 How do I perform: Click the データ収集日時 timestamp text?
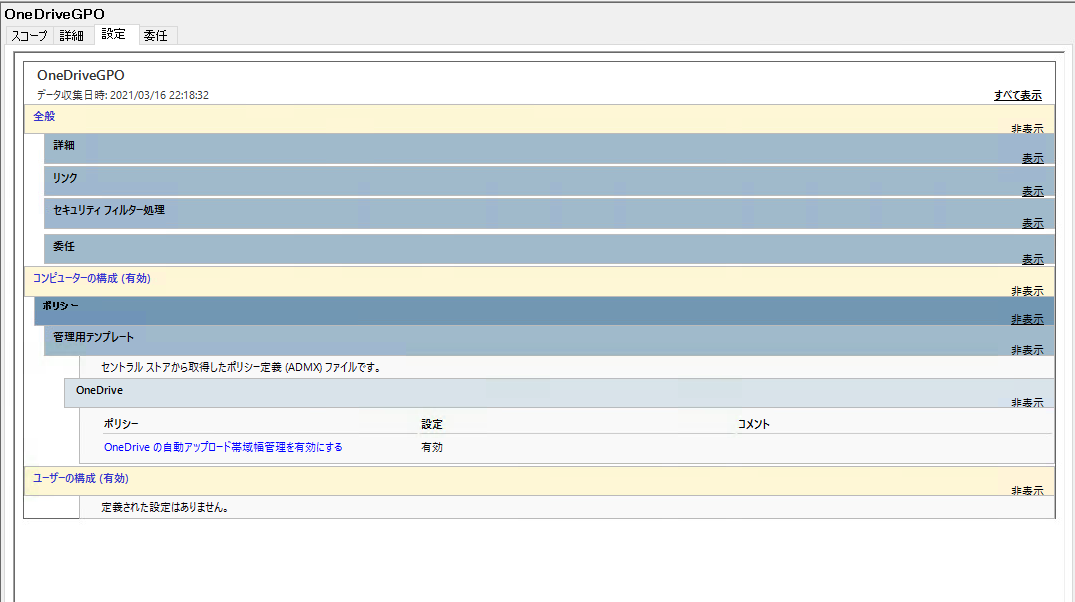coord(123,95)
